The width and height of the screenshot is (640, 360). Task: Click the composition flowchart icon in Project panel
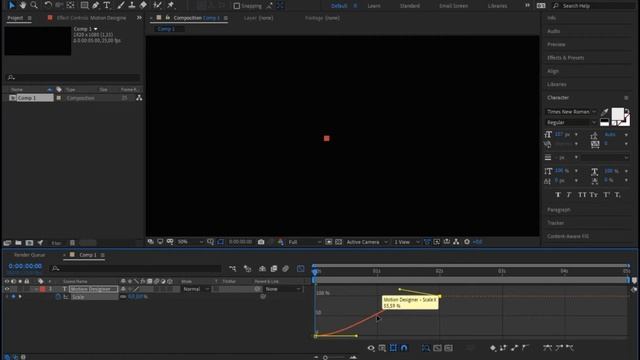pos(139,98)
